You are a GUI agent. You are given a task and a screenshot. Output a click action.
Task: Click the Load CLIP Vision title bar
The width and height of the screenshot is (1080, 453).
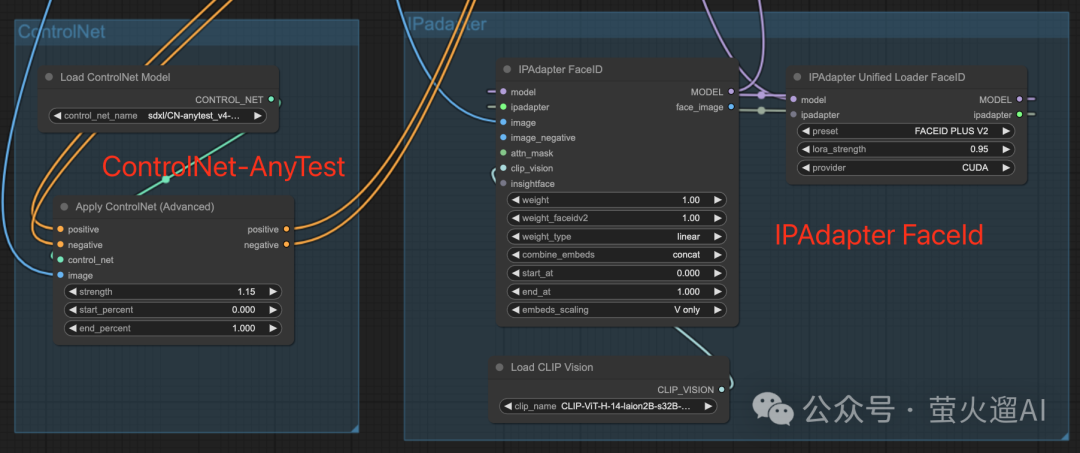coord(609,367)
